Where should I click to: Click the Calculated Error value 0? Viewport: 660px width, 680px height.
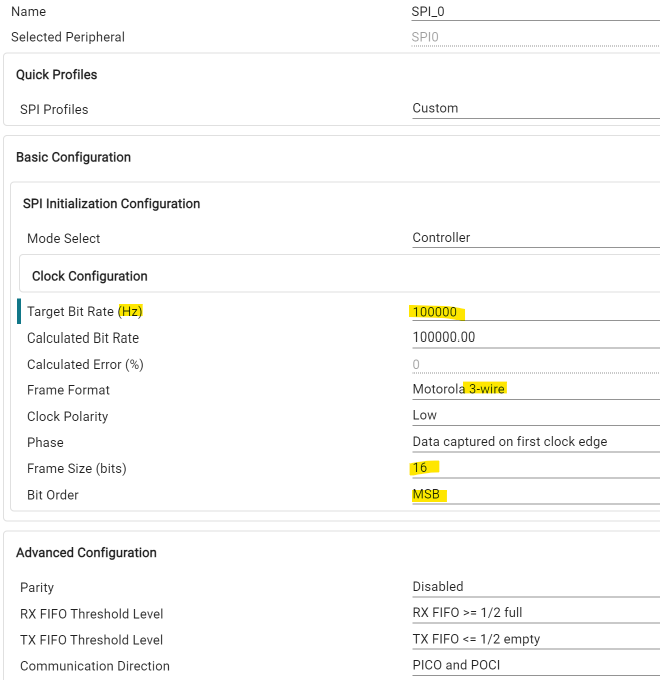(536, 364)
